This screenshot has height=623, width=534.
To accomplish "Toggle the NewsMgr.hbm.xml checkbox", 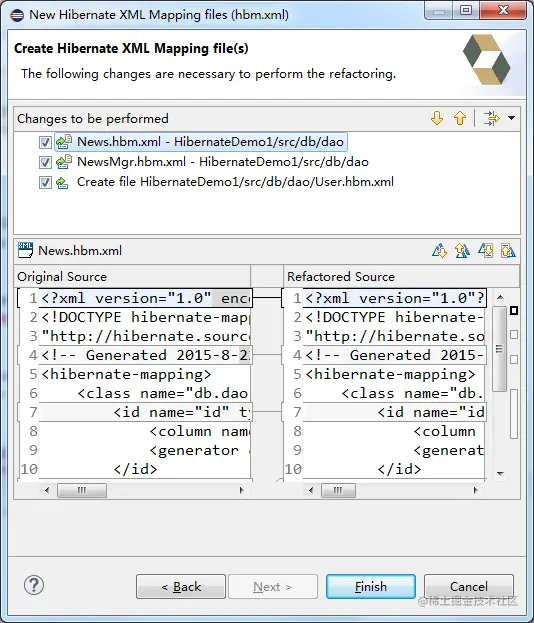I will [45, 162].
